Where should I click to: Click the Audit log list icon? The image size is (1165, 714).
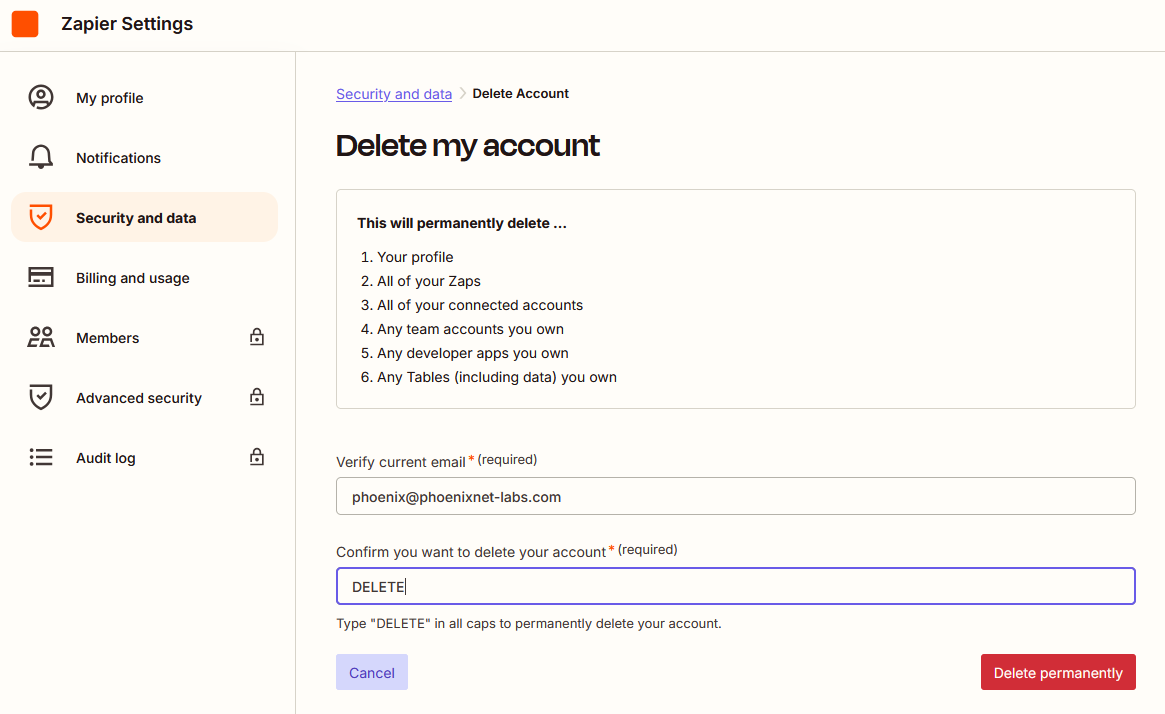40,458
